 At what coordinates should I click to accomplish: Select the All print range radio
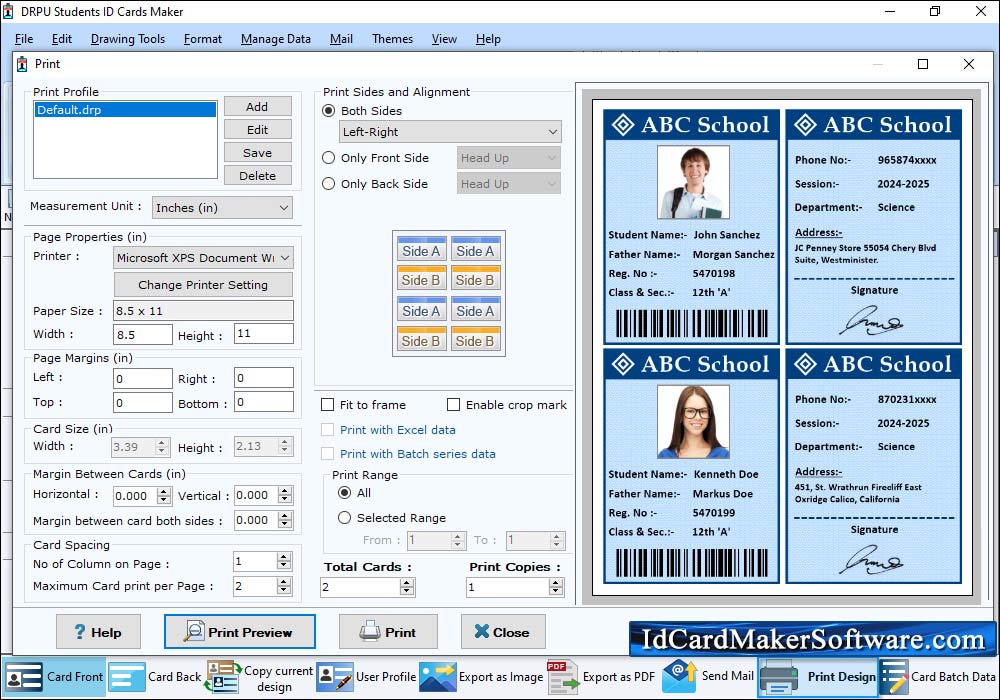click(344, 493)
